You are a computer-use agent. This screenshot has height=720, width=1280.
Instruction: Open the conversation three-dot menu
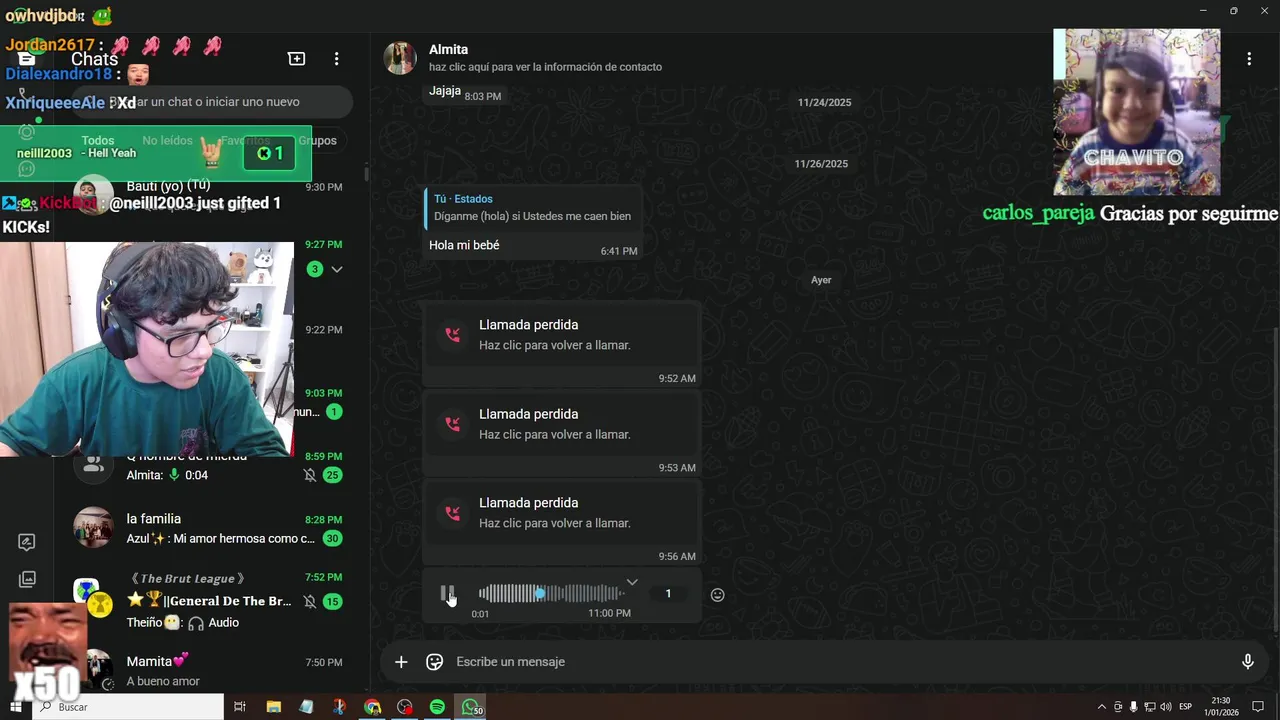click(x=1249, y=59)
